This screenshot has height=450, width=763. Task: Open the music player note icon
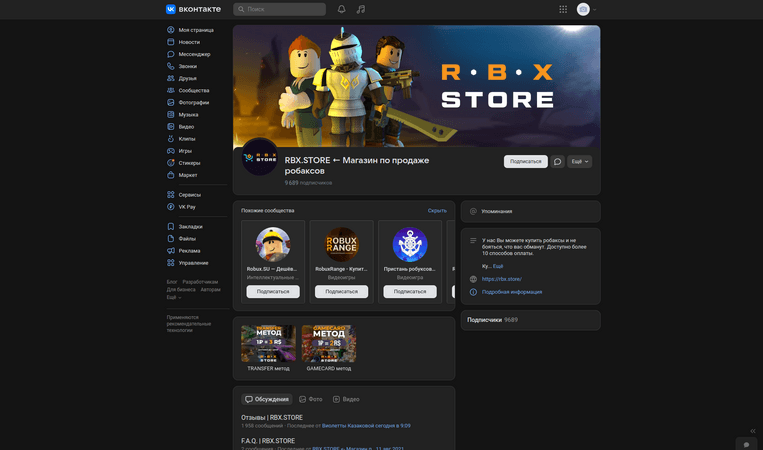pos(361,9)
